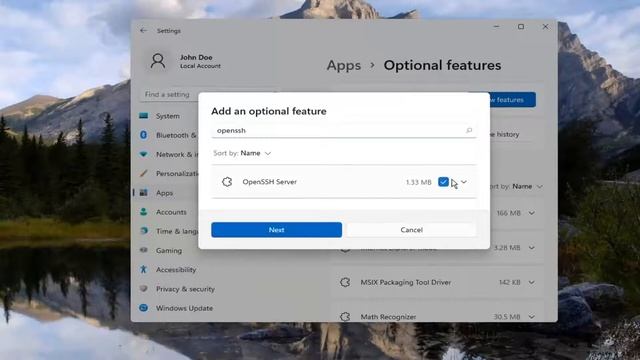Click the Accessibility figure icon
This screenshot has width=640, height=360.
click(144, 269)
